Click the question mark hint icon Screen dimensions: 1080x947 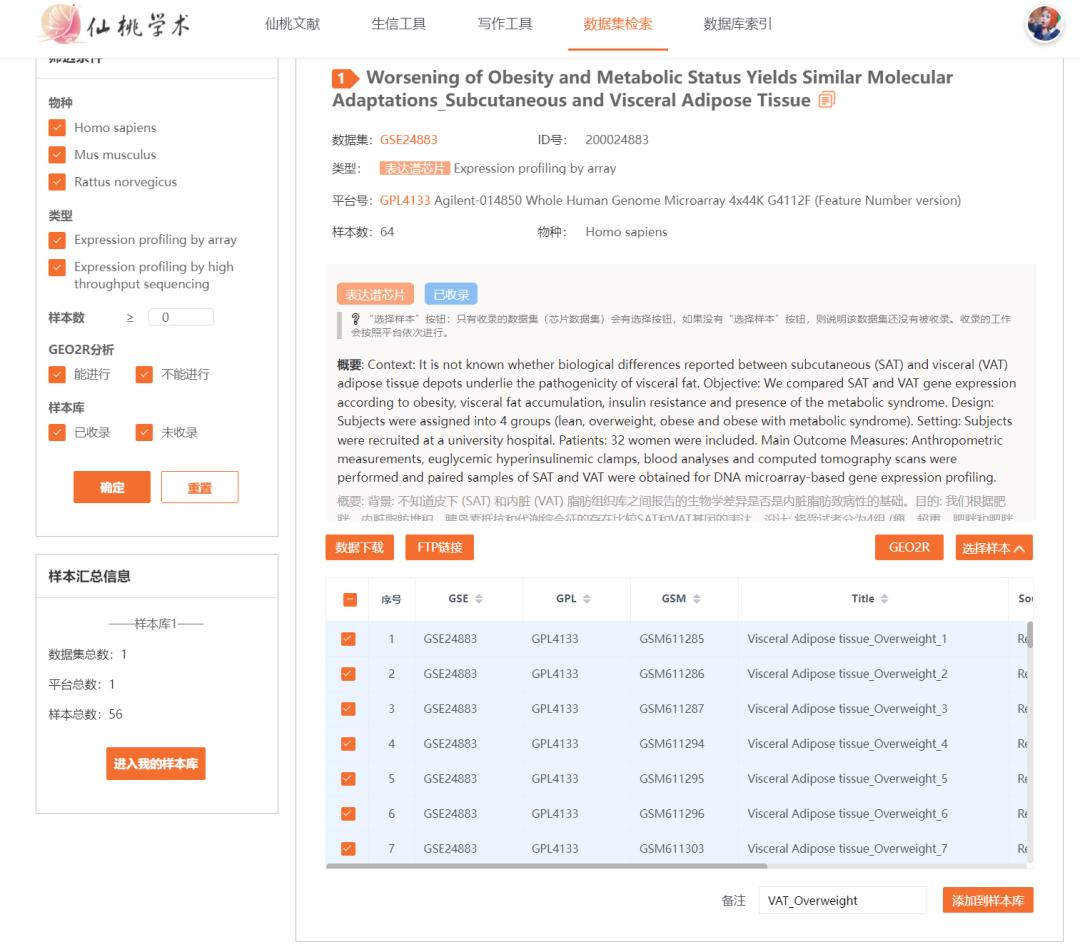(x=355, y=319)
